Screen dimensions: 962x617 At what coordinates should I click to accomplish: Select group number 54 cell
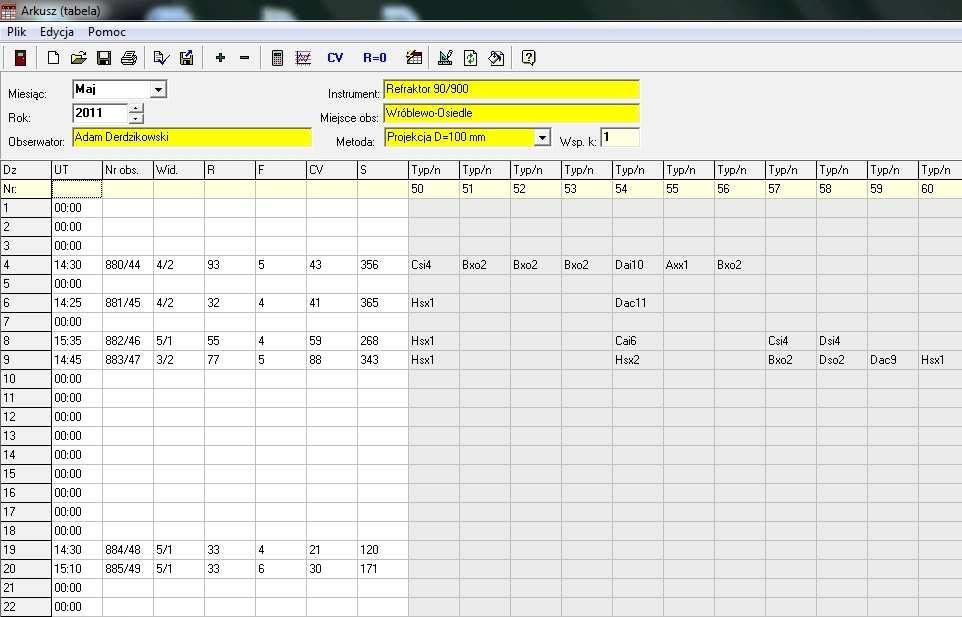click(x=637, y=189)
